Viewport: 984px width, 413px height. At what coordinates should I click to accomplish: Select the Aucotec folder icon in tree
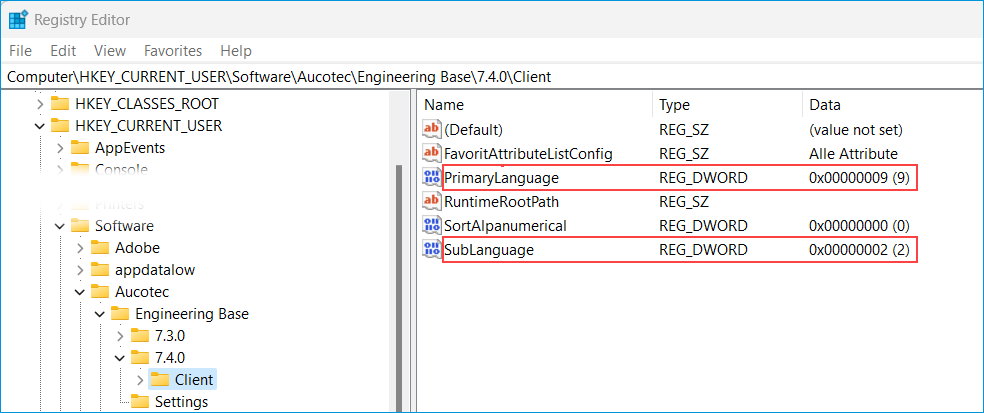pyautogui.click(x=100, y=291)
